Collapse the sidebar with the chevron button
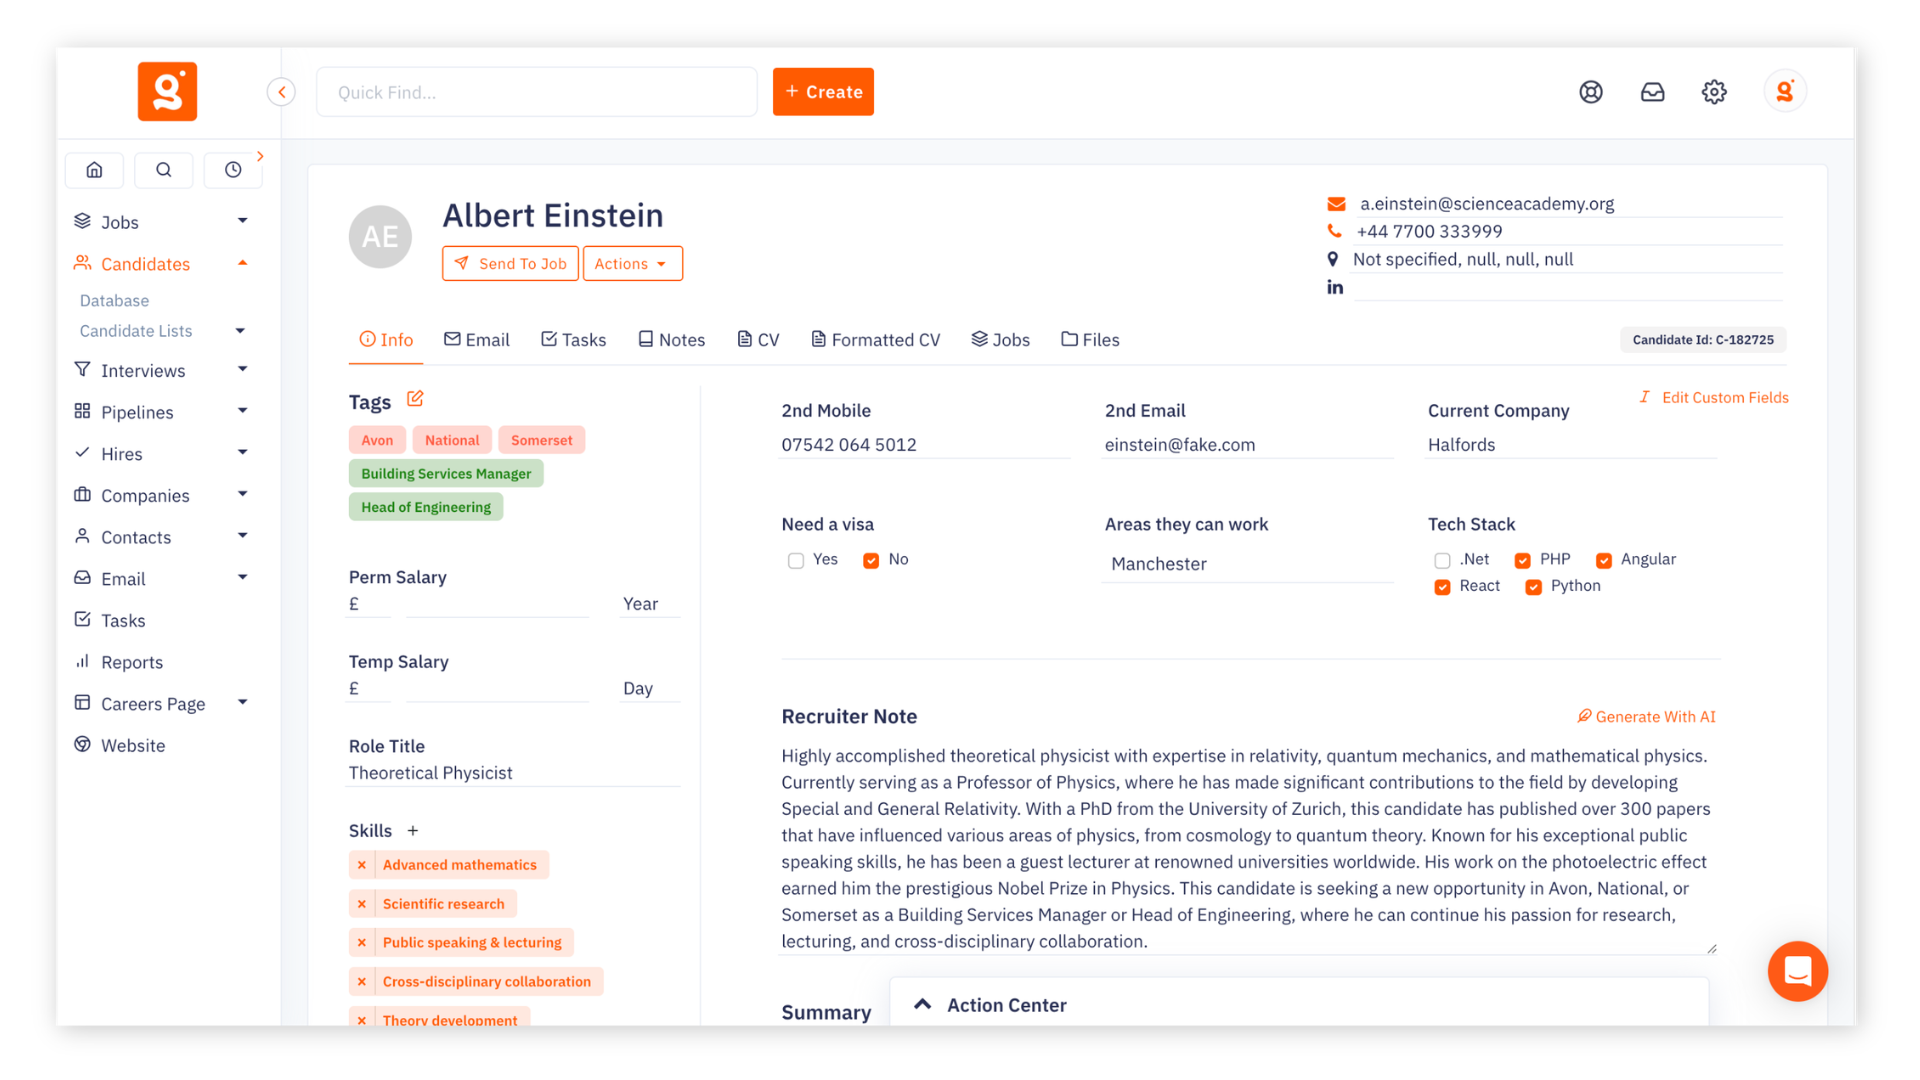 [281, 92]
